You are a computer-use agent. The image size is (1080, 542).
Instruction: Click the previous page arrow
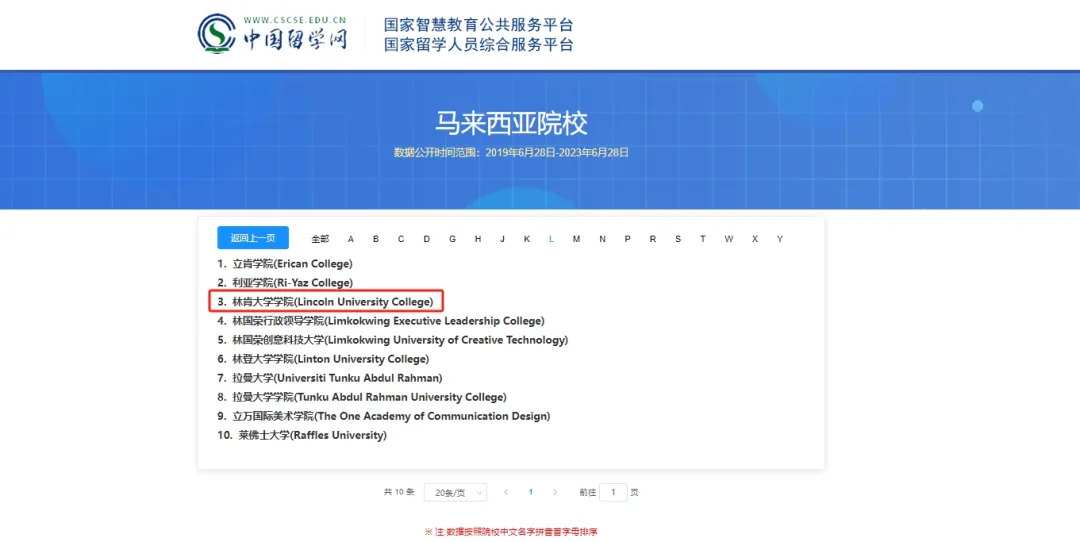(x=506, y=492)
